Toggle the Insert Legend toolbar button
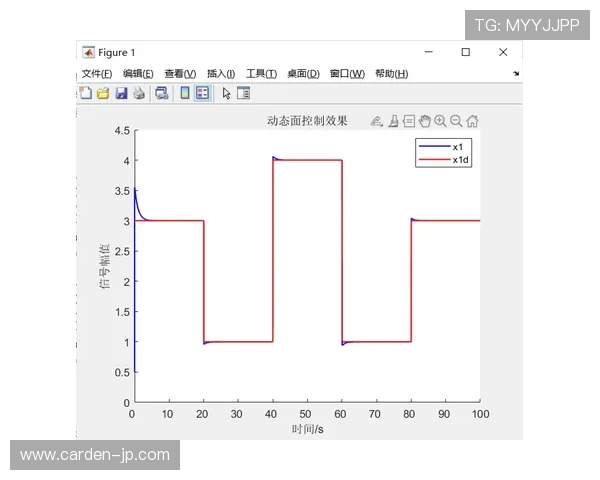 pos(202,93)
